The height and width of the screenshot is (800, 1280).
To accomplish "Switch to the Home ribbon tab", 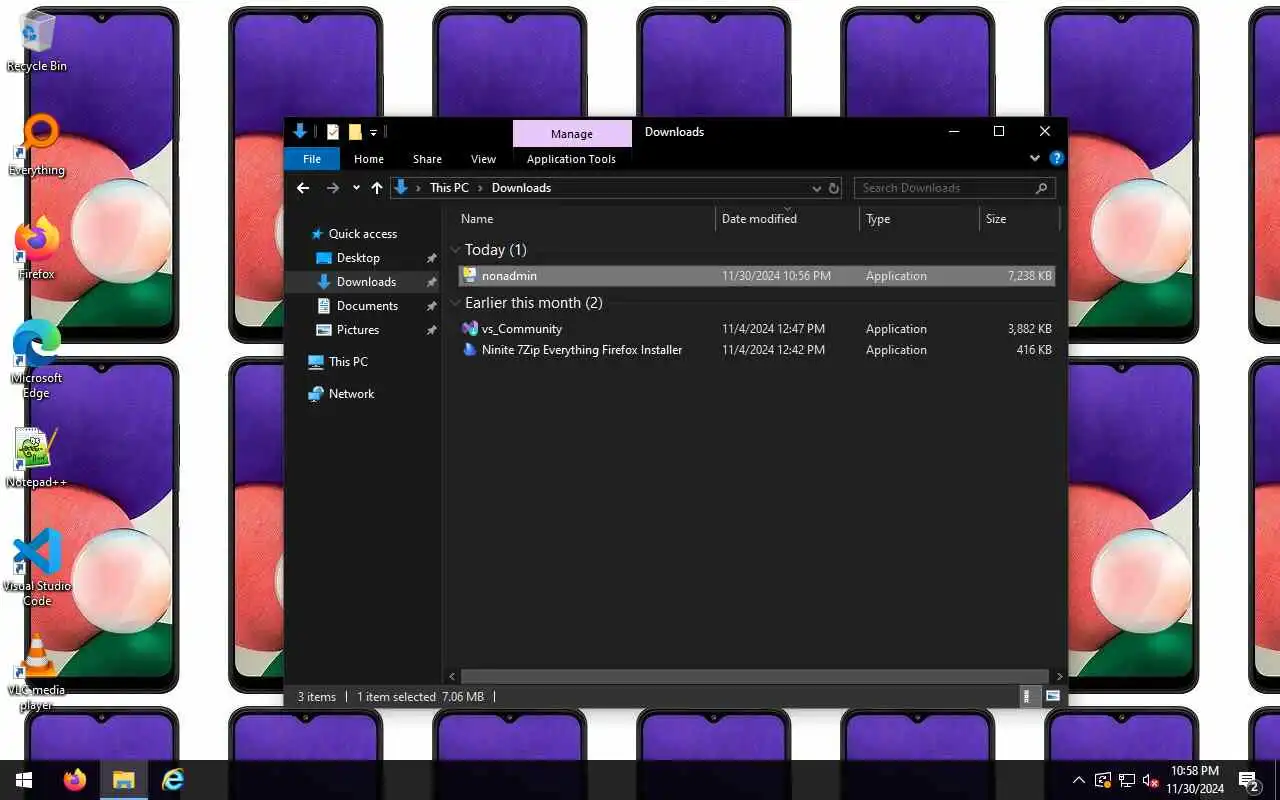I will pyautogui.click(x=369, y=159).
